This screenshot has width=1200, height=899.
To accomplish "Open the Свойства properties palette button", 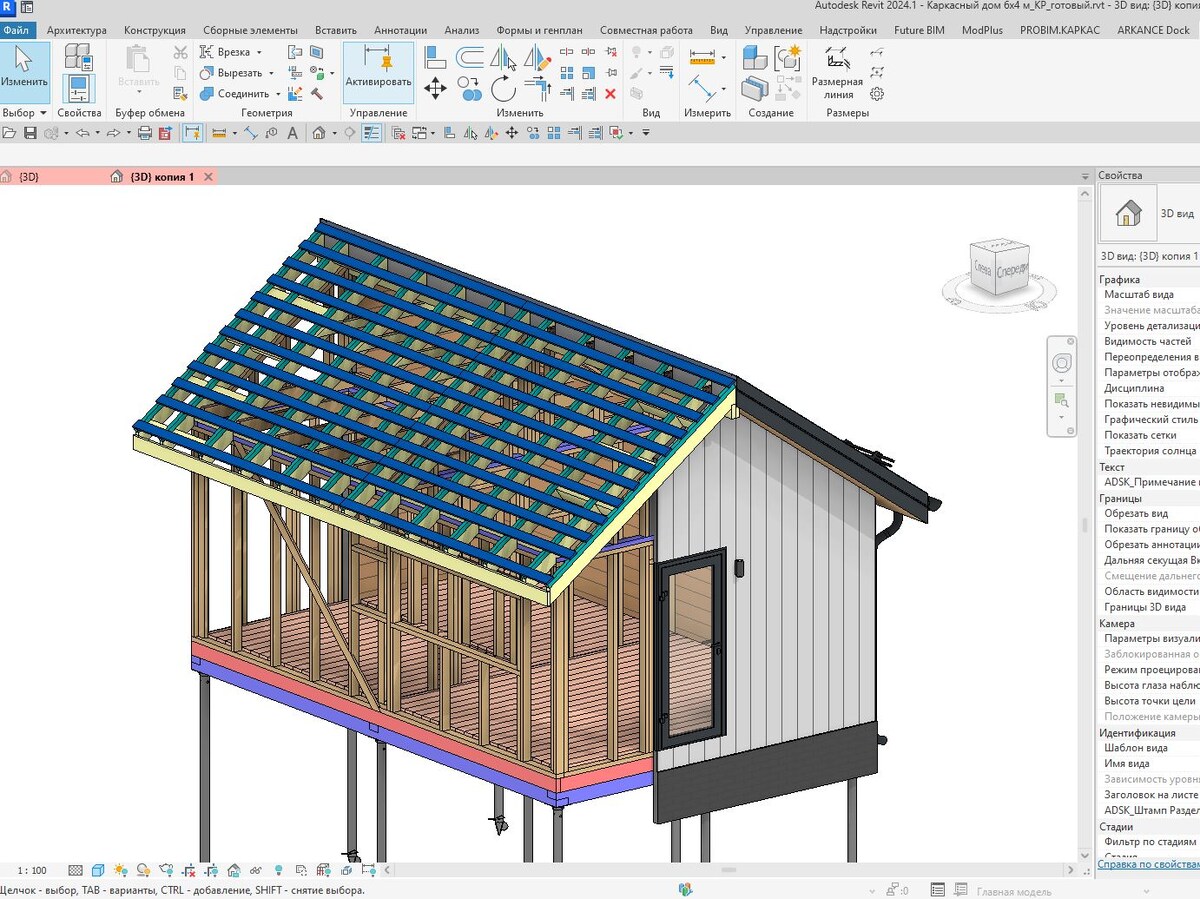I will tap(79, 73).
